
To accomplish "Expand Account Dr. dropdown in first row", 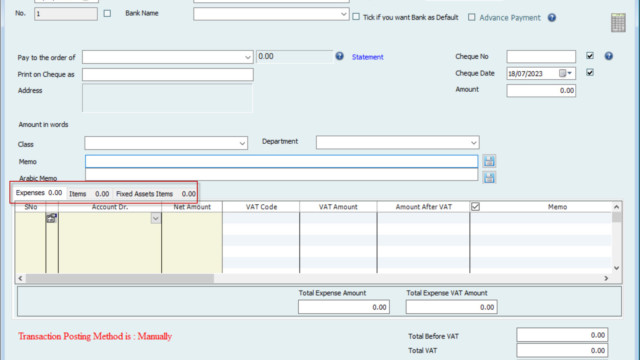I will coord(156,218).
